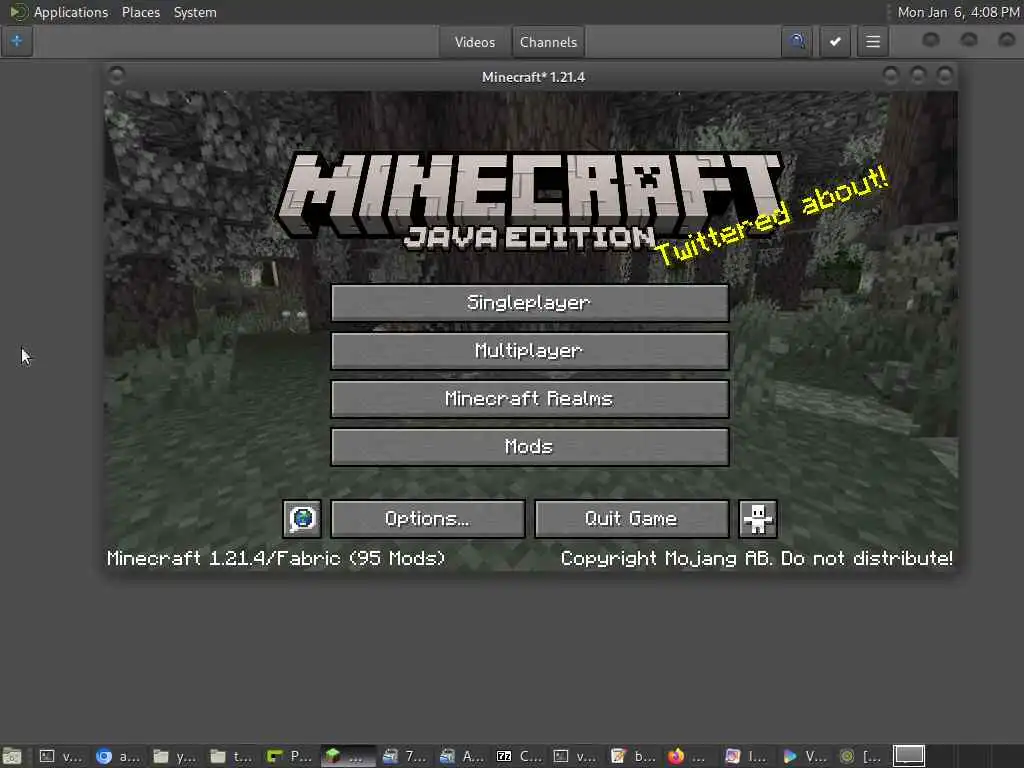Click the clock showing Mon Jan 6, 4:08 PM
Image resolution: width=1024 pixels, height=768 pixels.
pos(957,12)
